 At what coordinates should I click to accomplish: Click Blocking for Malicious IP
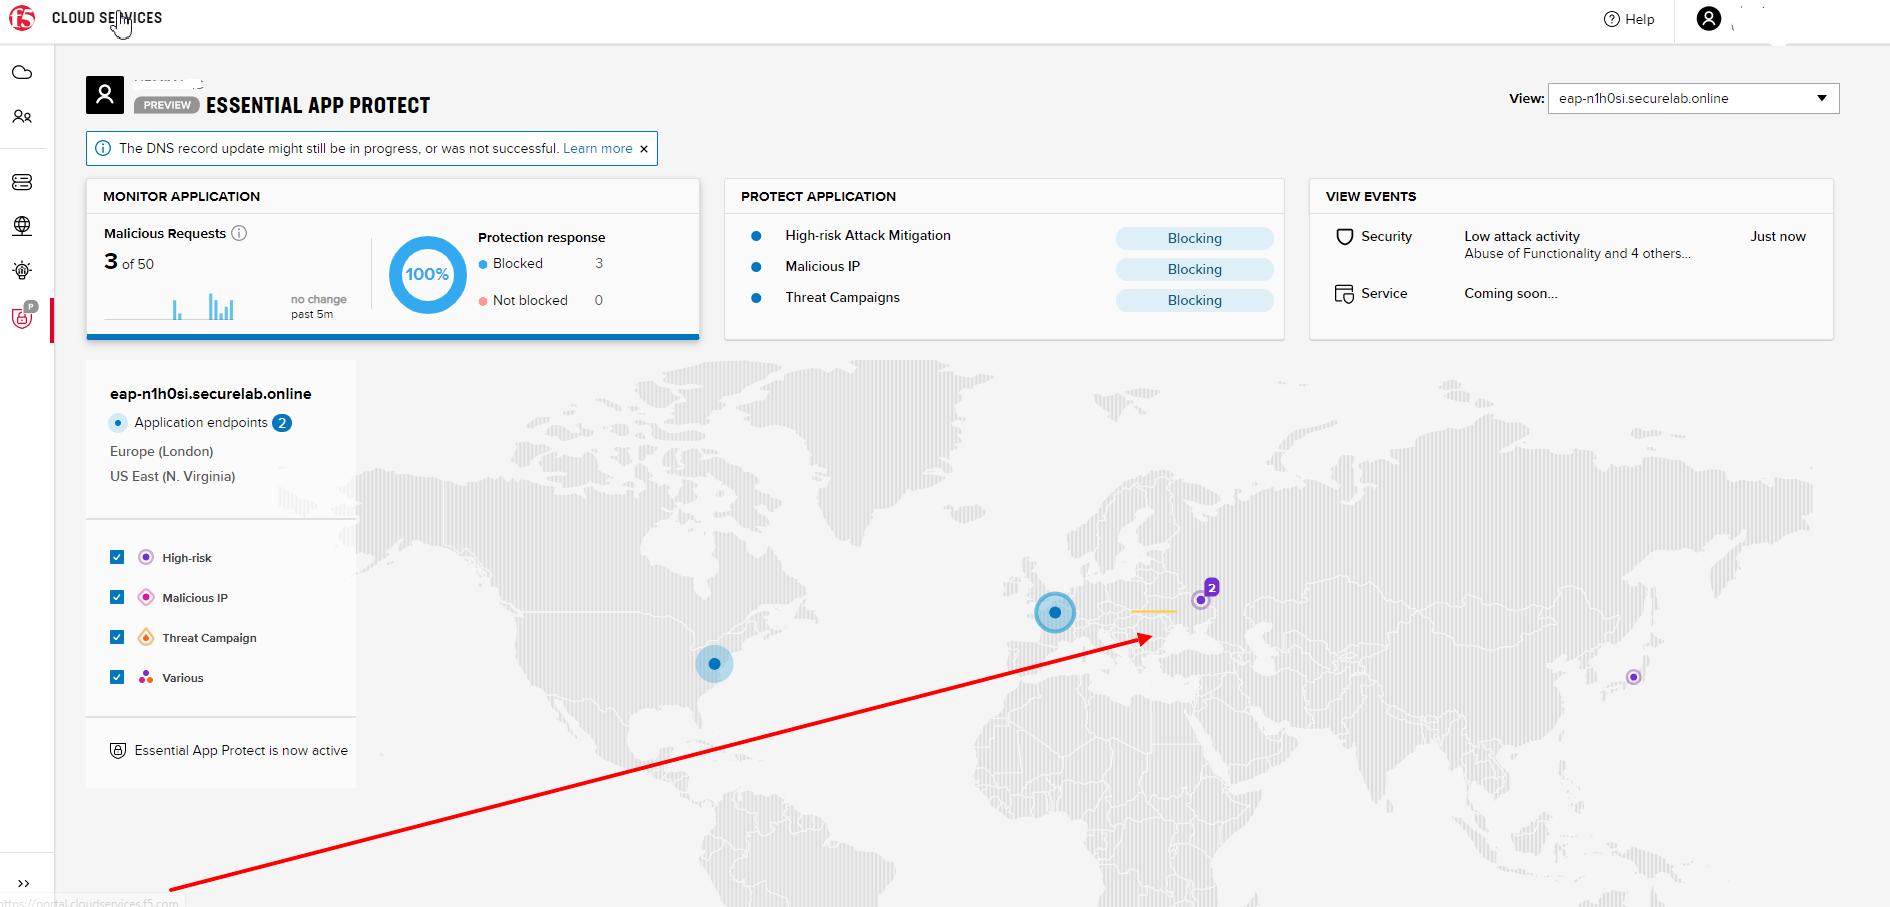click(x=1194, y=269)
